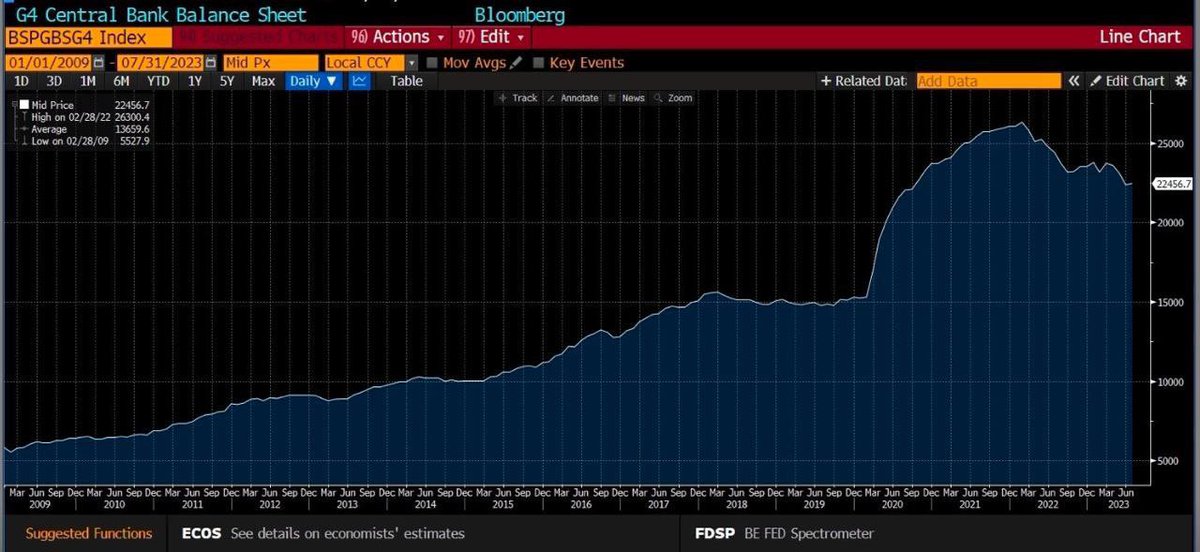
Task: Activate the Track crosshair tool
Action: click(x=517, y=98)
